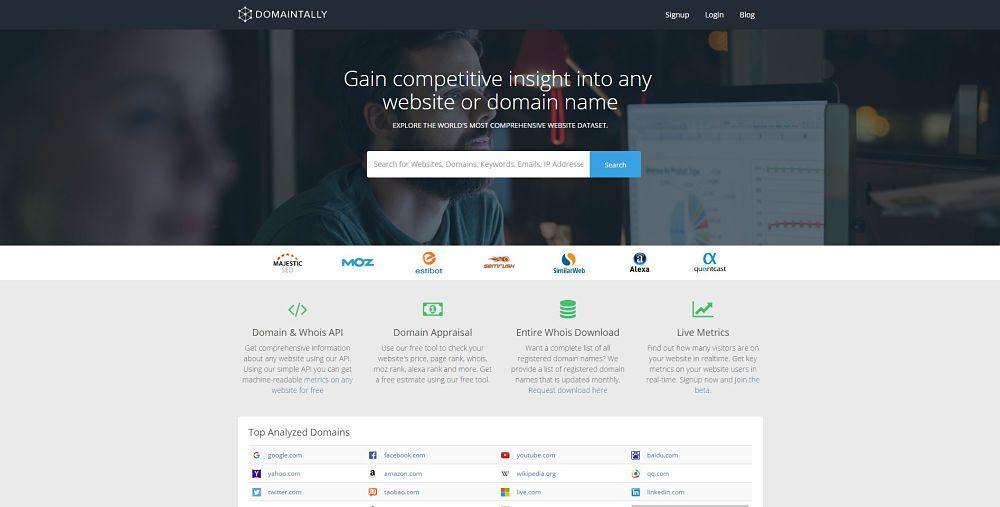The width and height of the screenshot is (1000, 507).
Task: Click the Domaintally logo in header
Action: 282,14
